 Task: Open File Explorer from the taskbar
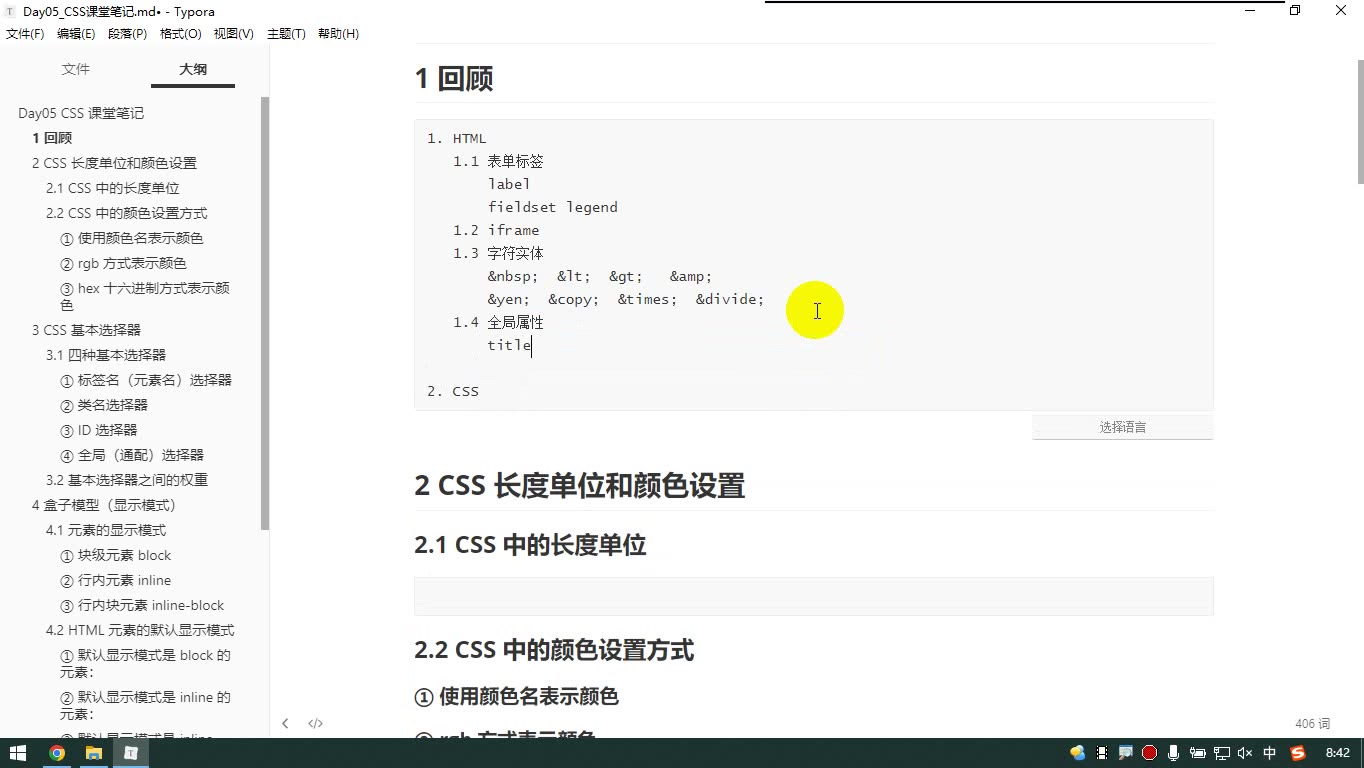tap(93, 753)
